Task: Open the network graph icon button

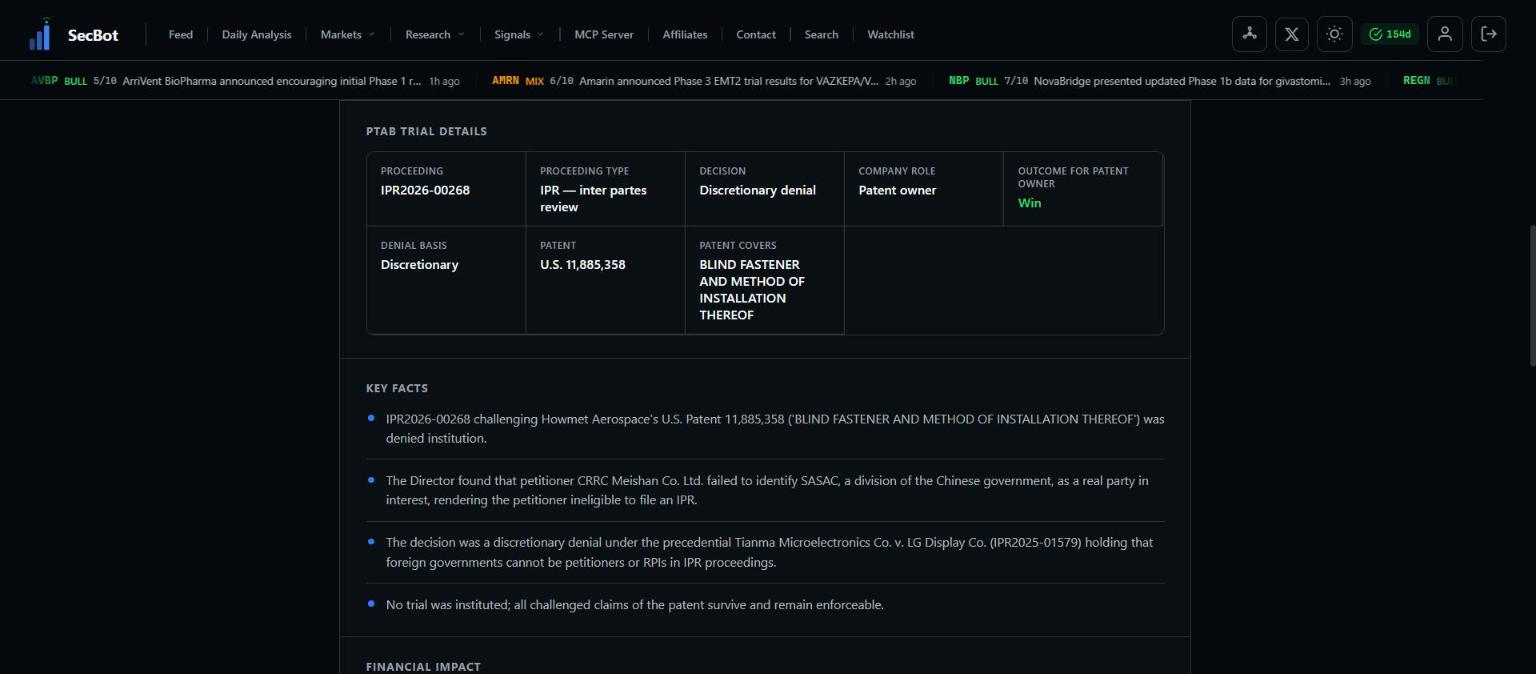Action: [1249, 34]
